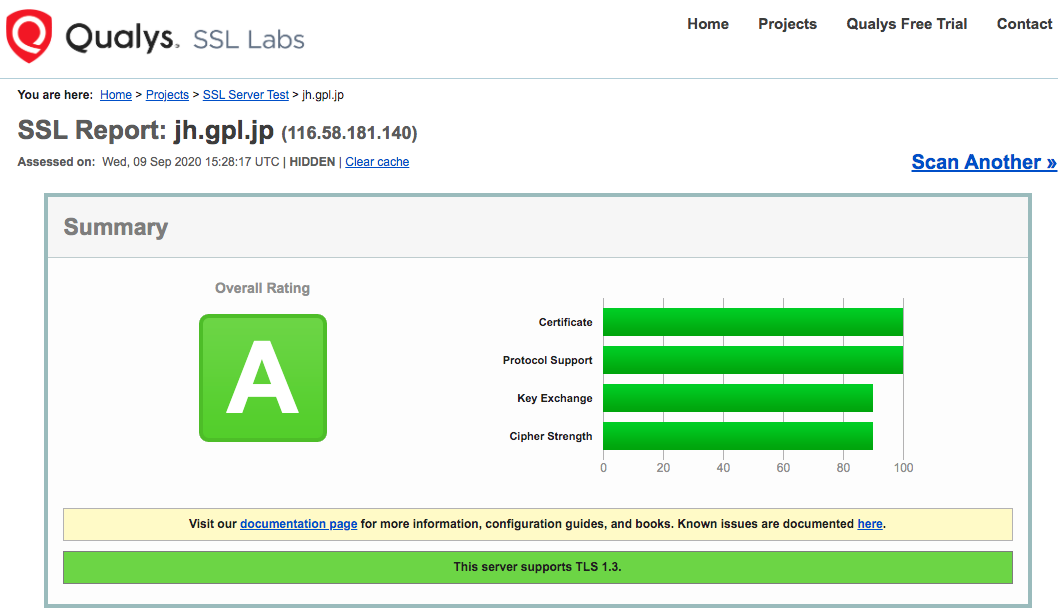Image resolution: width=1058 pixels, height=610 pixels.
Task: Click the green A rating badge
Action: [x=263, y=378]
